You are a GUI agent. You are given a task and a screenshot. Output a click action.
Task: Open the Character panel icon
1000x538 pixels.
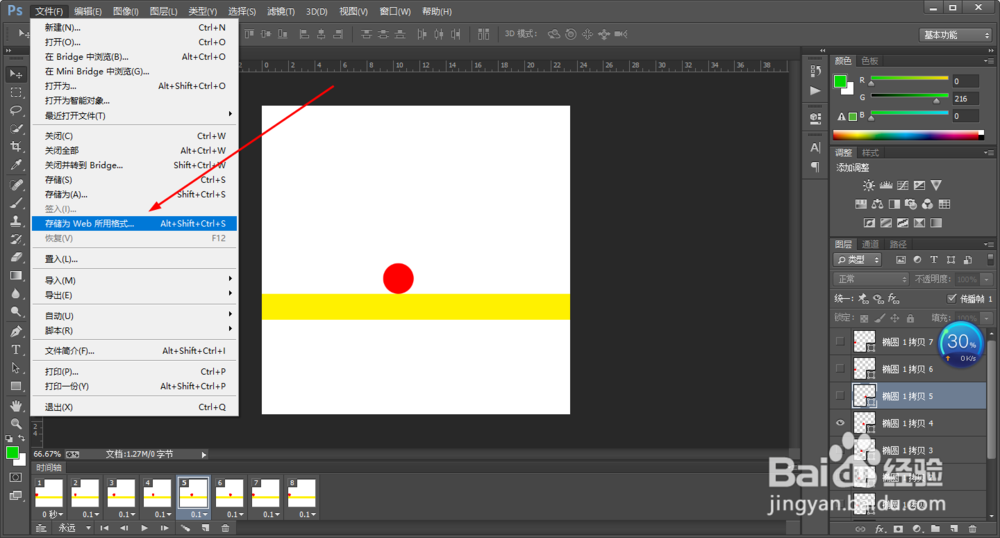(815, 147)
